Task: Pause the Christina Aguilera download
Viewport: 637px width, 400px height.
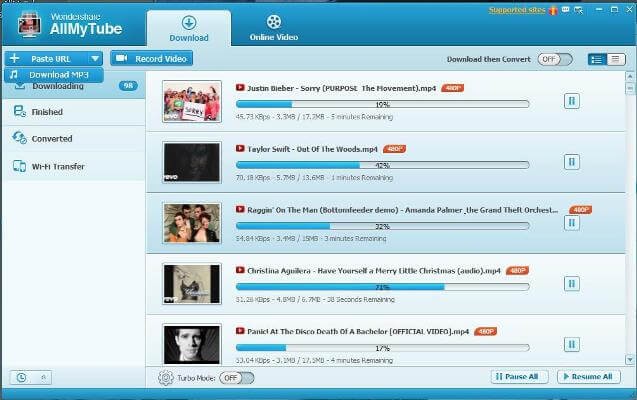Action: coord(571,283)
